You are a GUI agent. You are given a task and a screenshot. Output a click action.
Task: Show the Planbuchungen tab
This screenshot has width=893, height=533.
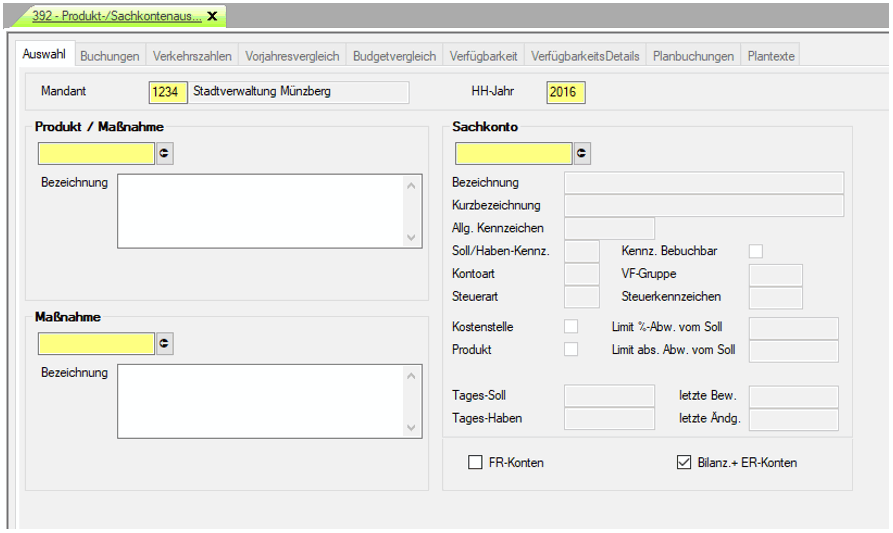click(693, 56)
